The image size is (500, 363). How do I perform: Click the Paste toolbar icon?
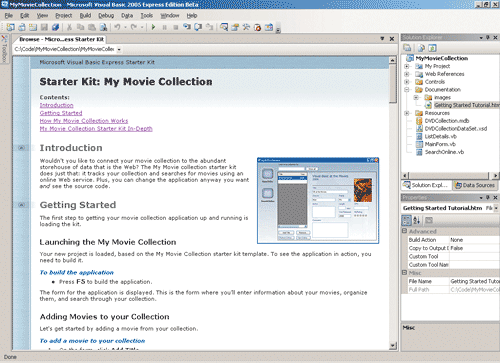pyautogui.click(x=92, y=27)
